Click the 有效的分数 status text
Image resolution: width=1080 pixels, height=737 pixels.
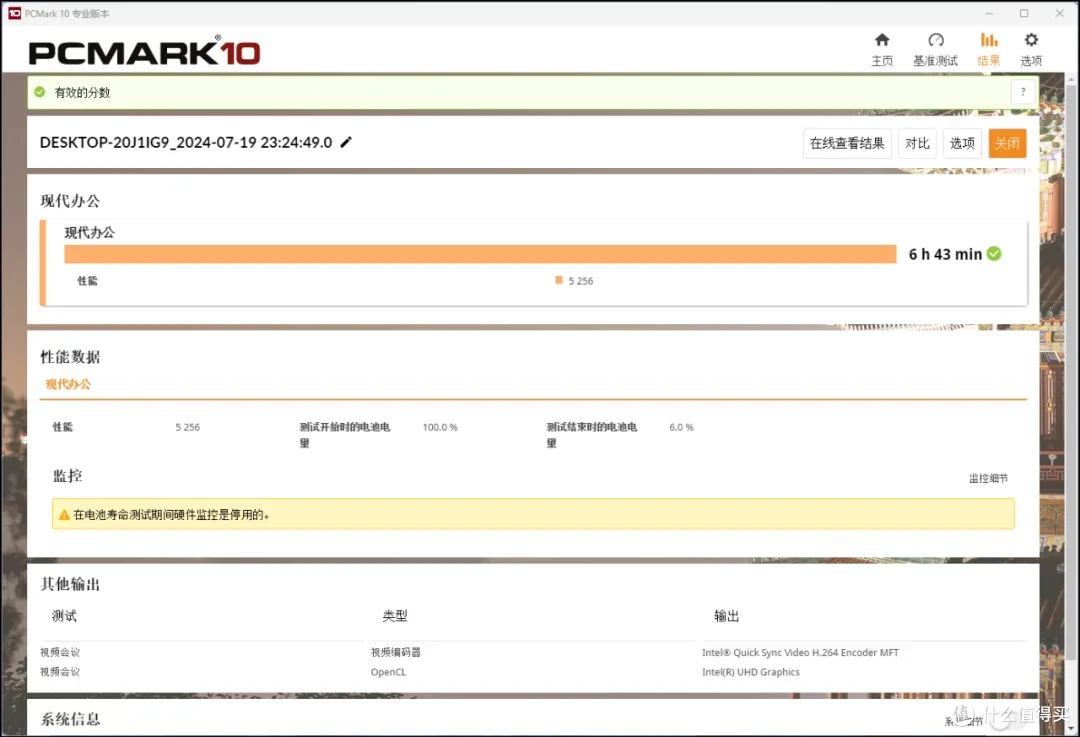82,92
